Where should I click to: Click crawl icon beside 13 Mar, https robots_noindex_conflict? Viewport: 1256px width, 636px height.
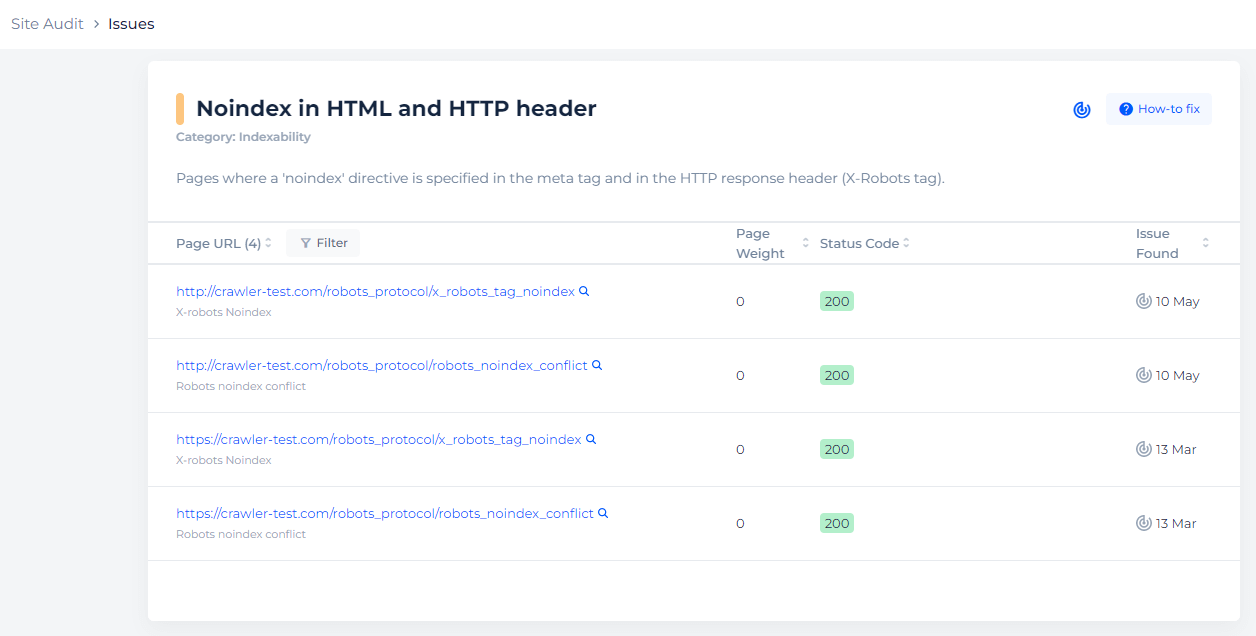1144,523
